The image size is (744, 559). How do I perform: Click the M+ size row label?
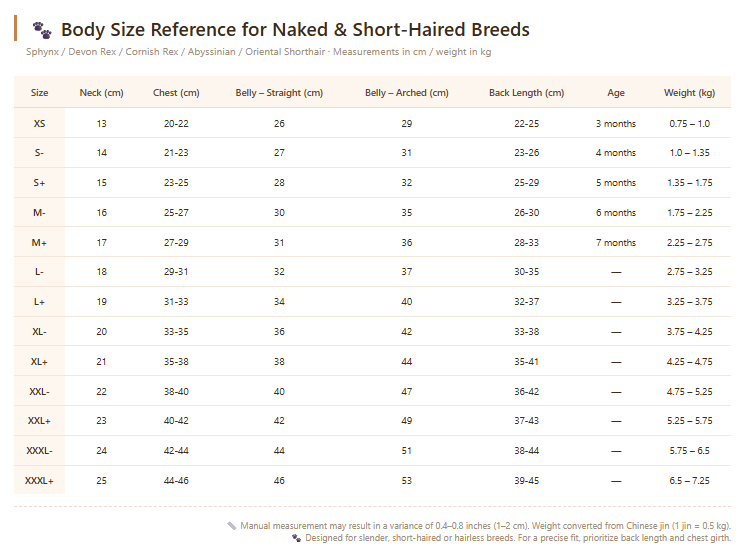pos(39,243)
